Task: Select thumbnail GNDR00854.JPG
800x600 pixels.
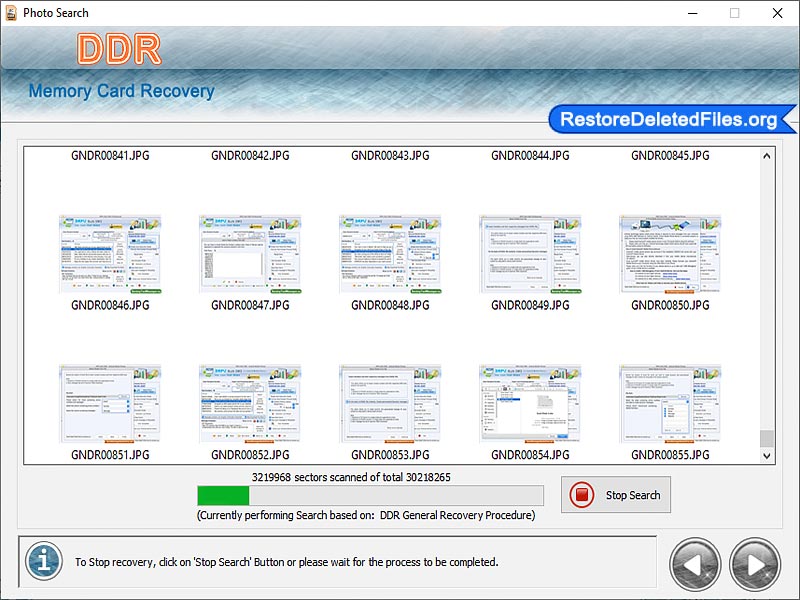Action: pyautogui.click(x=530, y=403)
